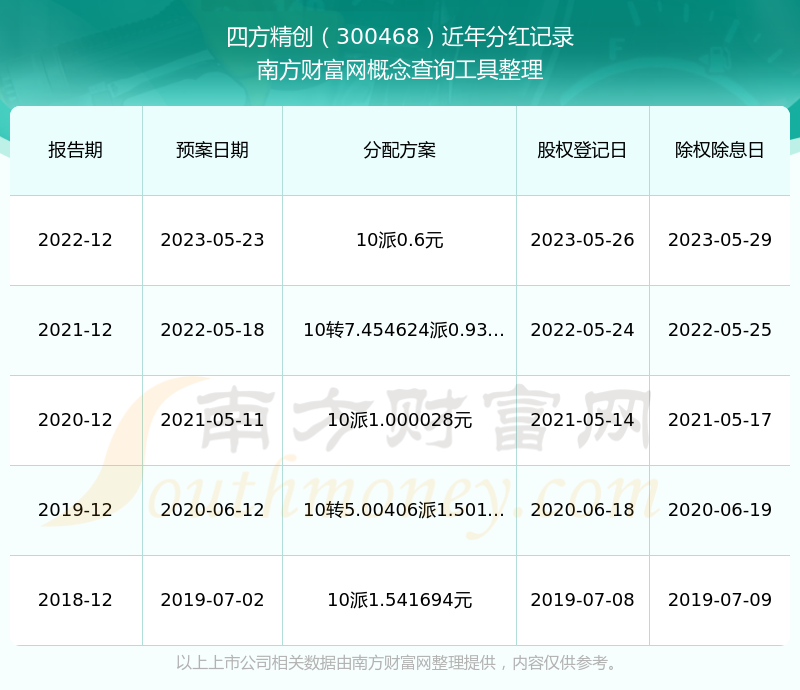Click the date cell 2023-05-29
Screen dimensions: 800x690
click(x=719, y=240)
